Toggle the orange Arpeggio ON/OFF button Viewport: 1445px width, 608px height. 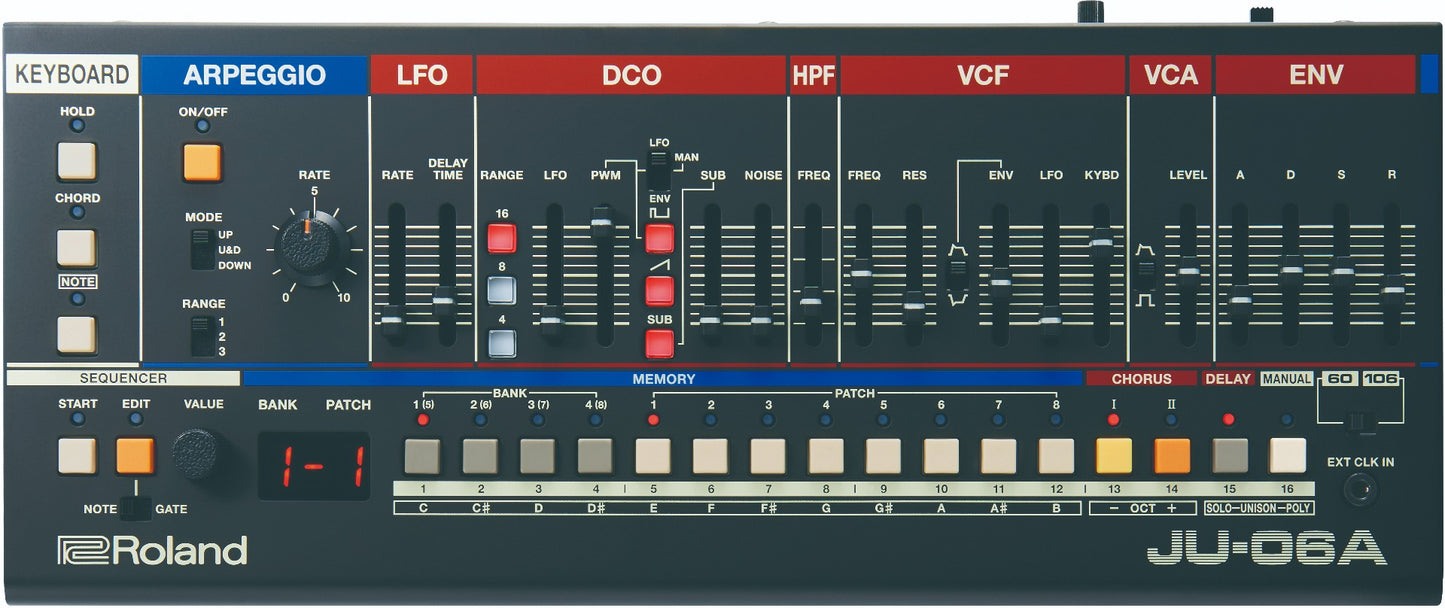[202, 162]
